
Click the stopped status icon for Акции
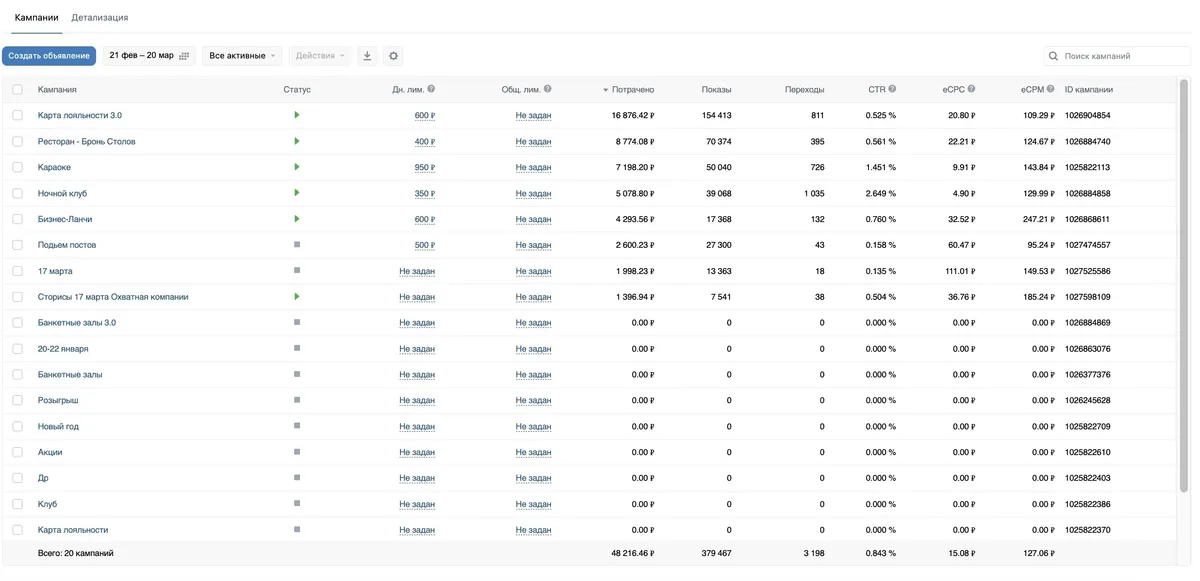click(x=297, y=452)
